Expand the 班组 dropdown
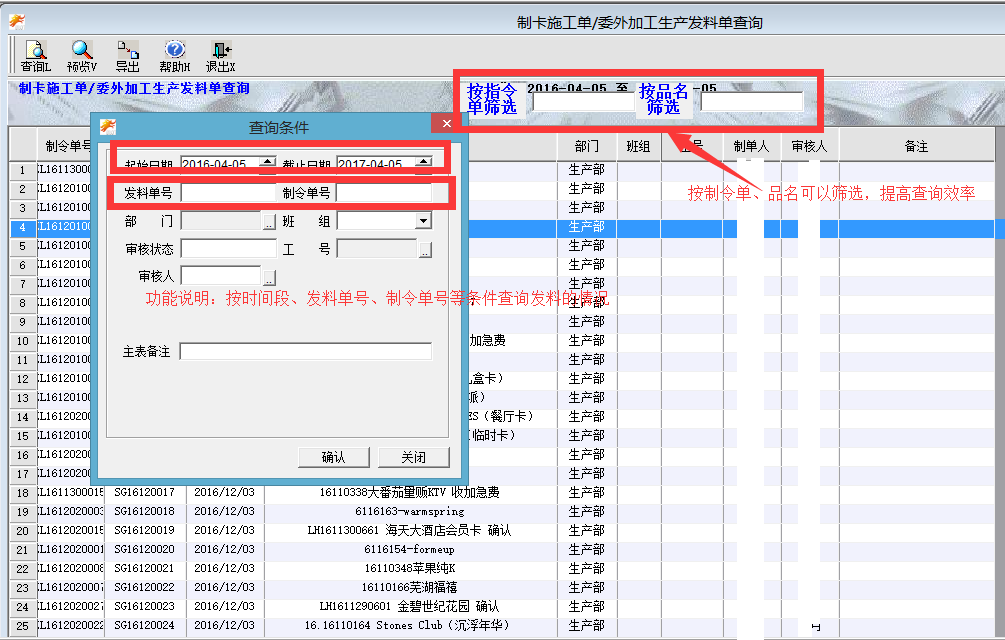The width and height of the screenshot is (1005, 640). [423, 221]
